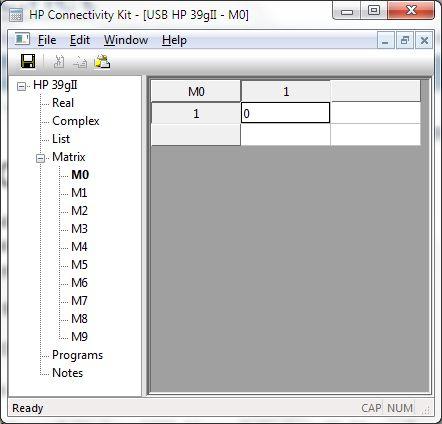442x424 pixels.
Task: Minimize the inner M0 document window
Action: tap(386, 40)
